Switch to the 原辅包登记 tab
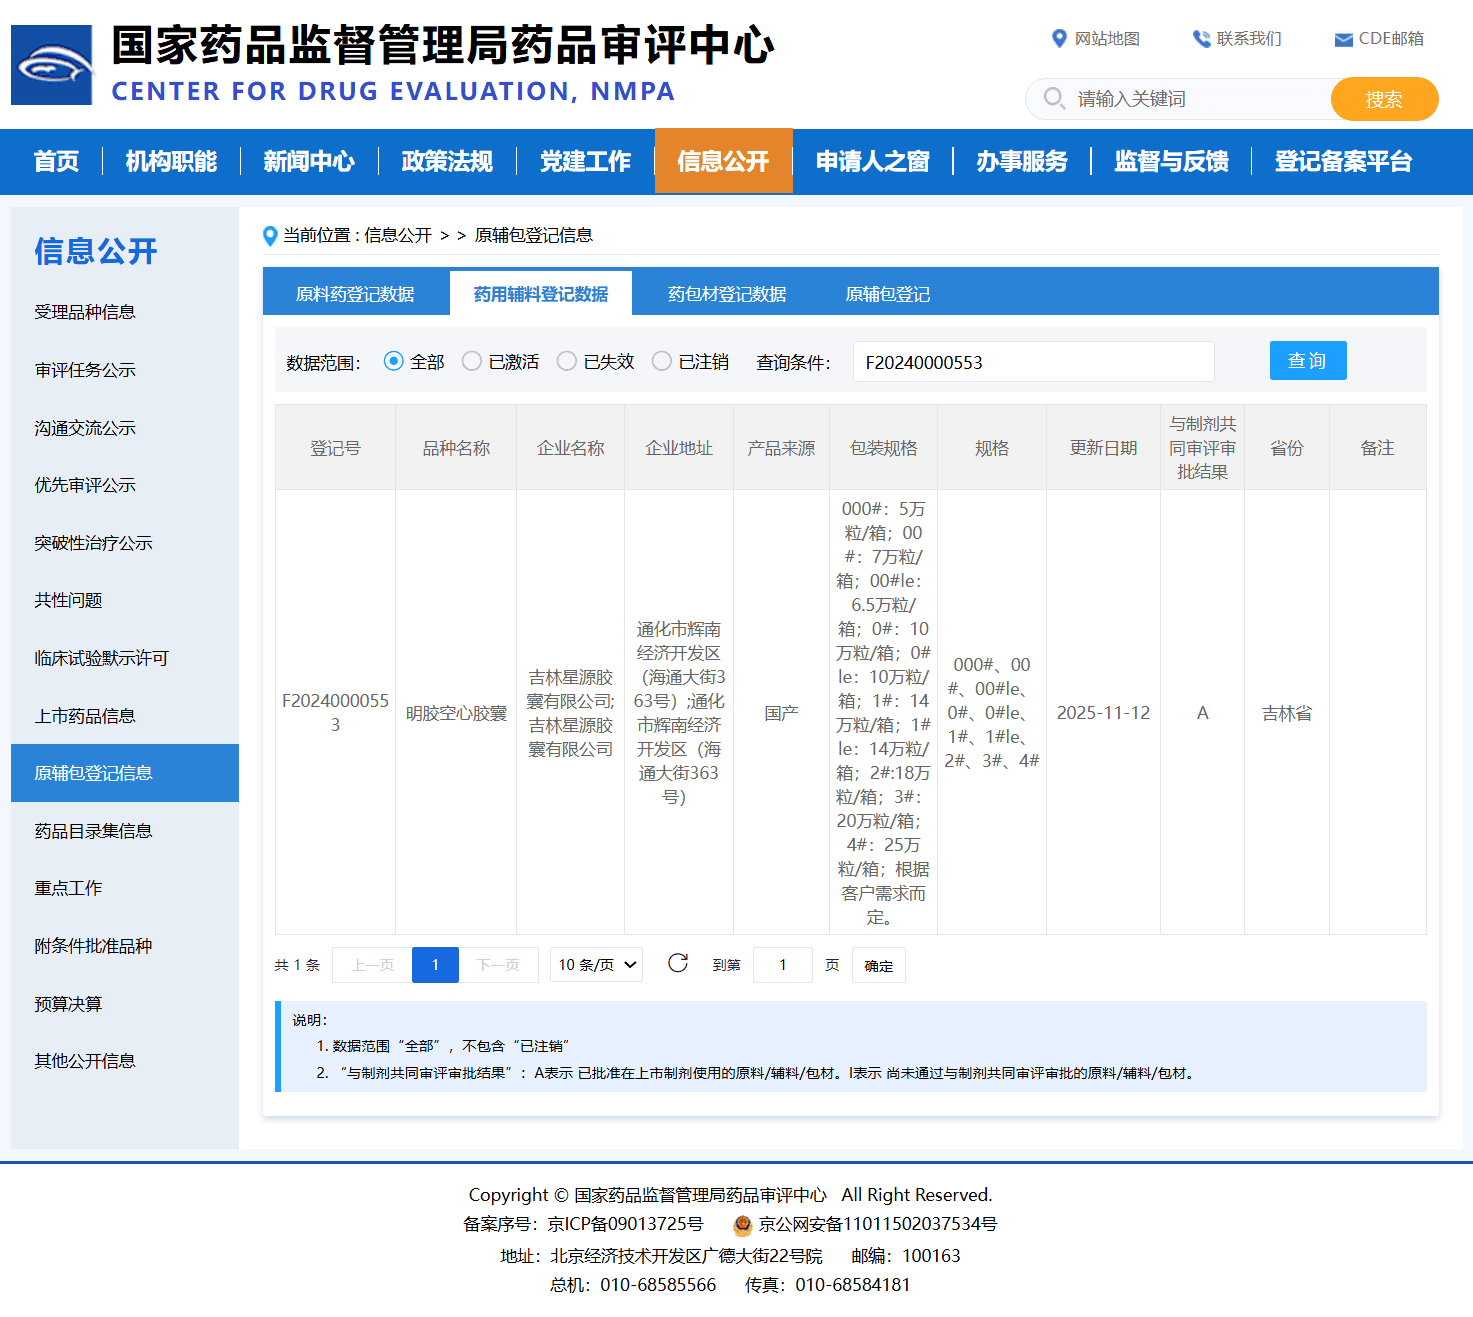This screenshot has height=1317, width=1473. click(888, 294)
